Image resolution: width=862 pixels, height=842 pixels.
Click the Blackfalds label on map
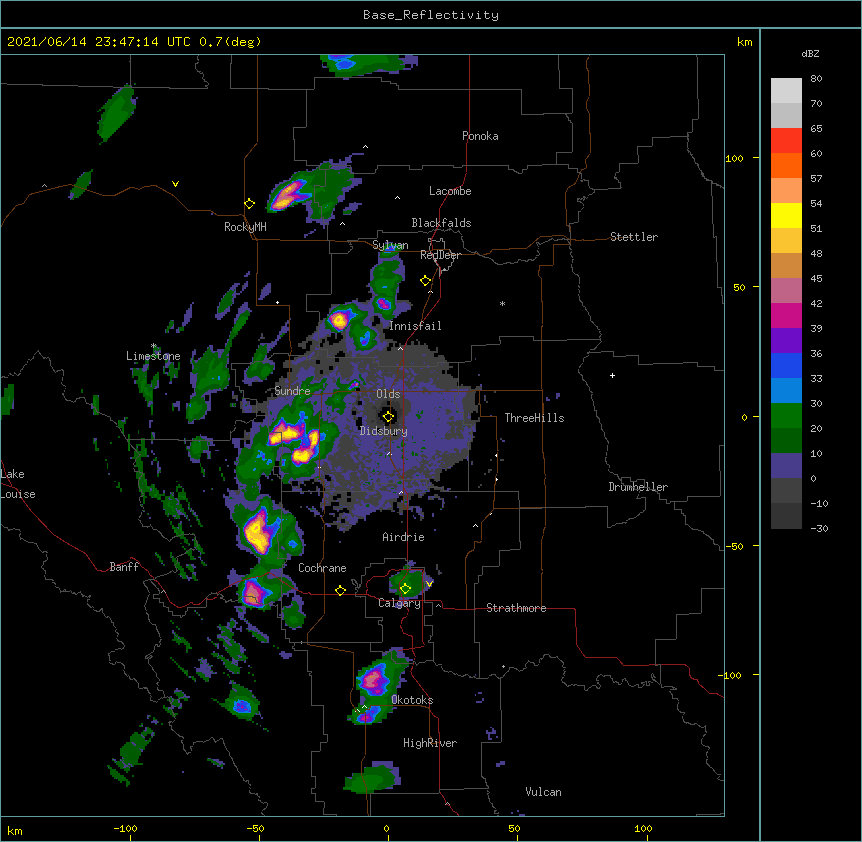[441, 223]
